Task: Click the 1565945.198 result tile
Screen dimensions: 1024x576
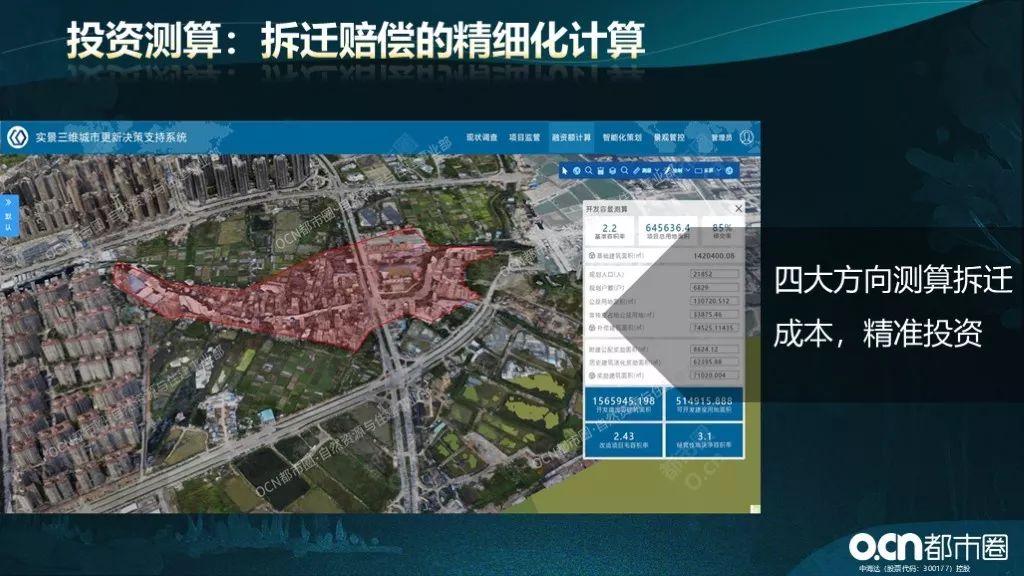Action: tap(623, 404)
